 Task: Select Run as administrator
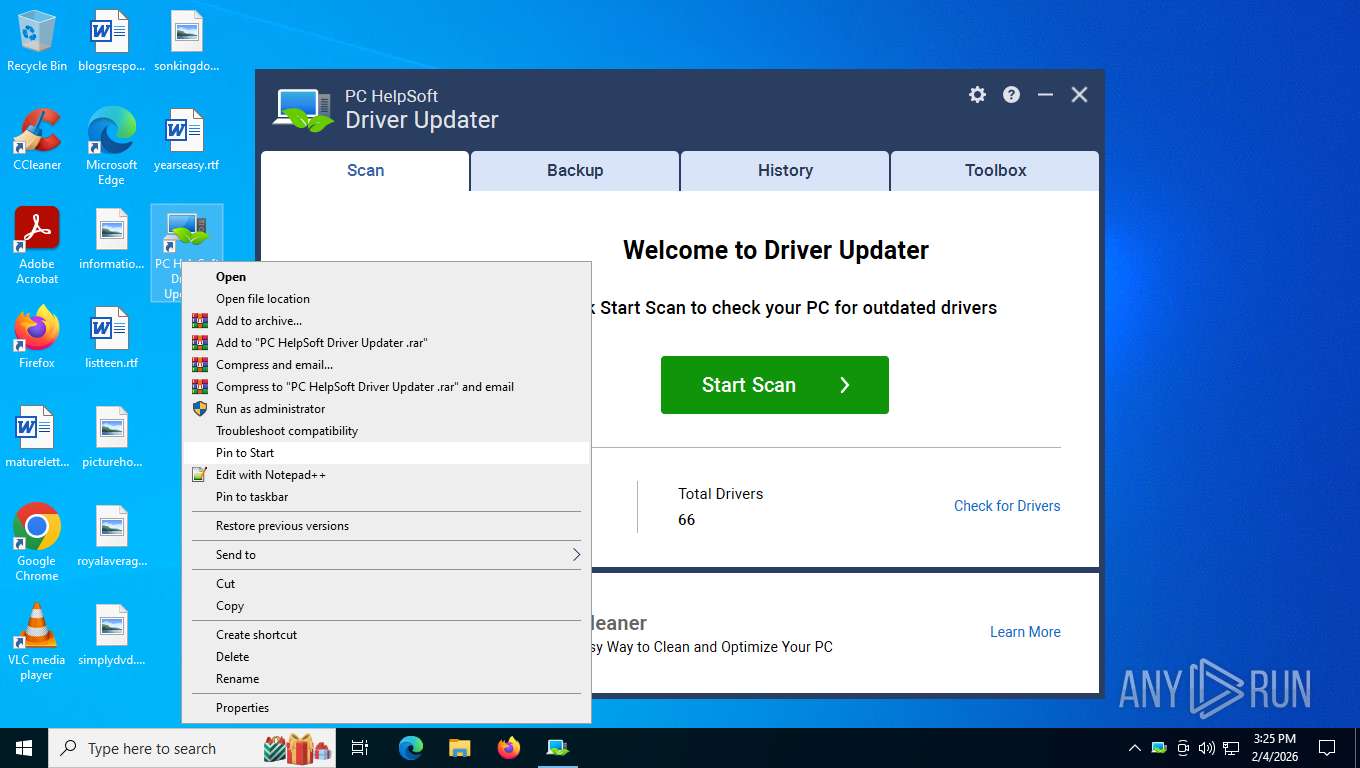click(386, 409)
